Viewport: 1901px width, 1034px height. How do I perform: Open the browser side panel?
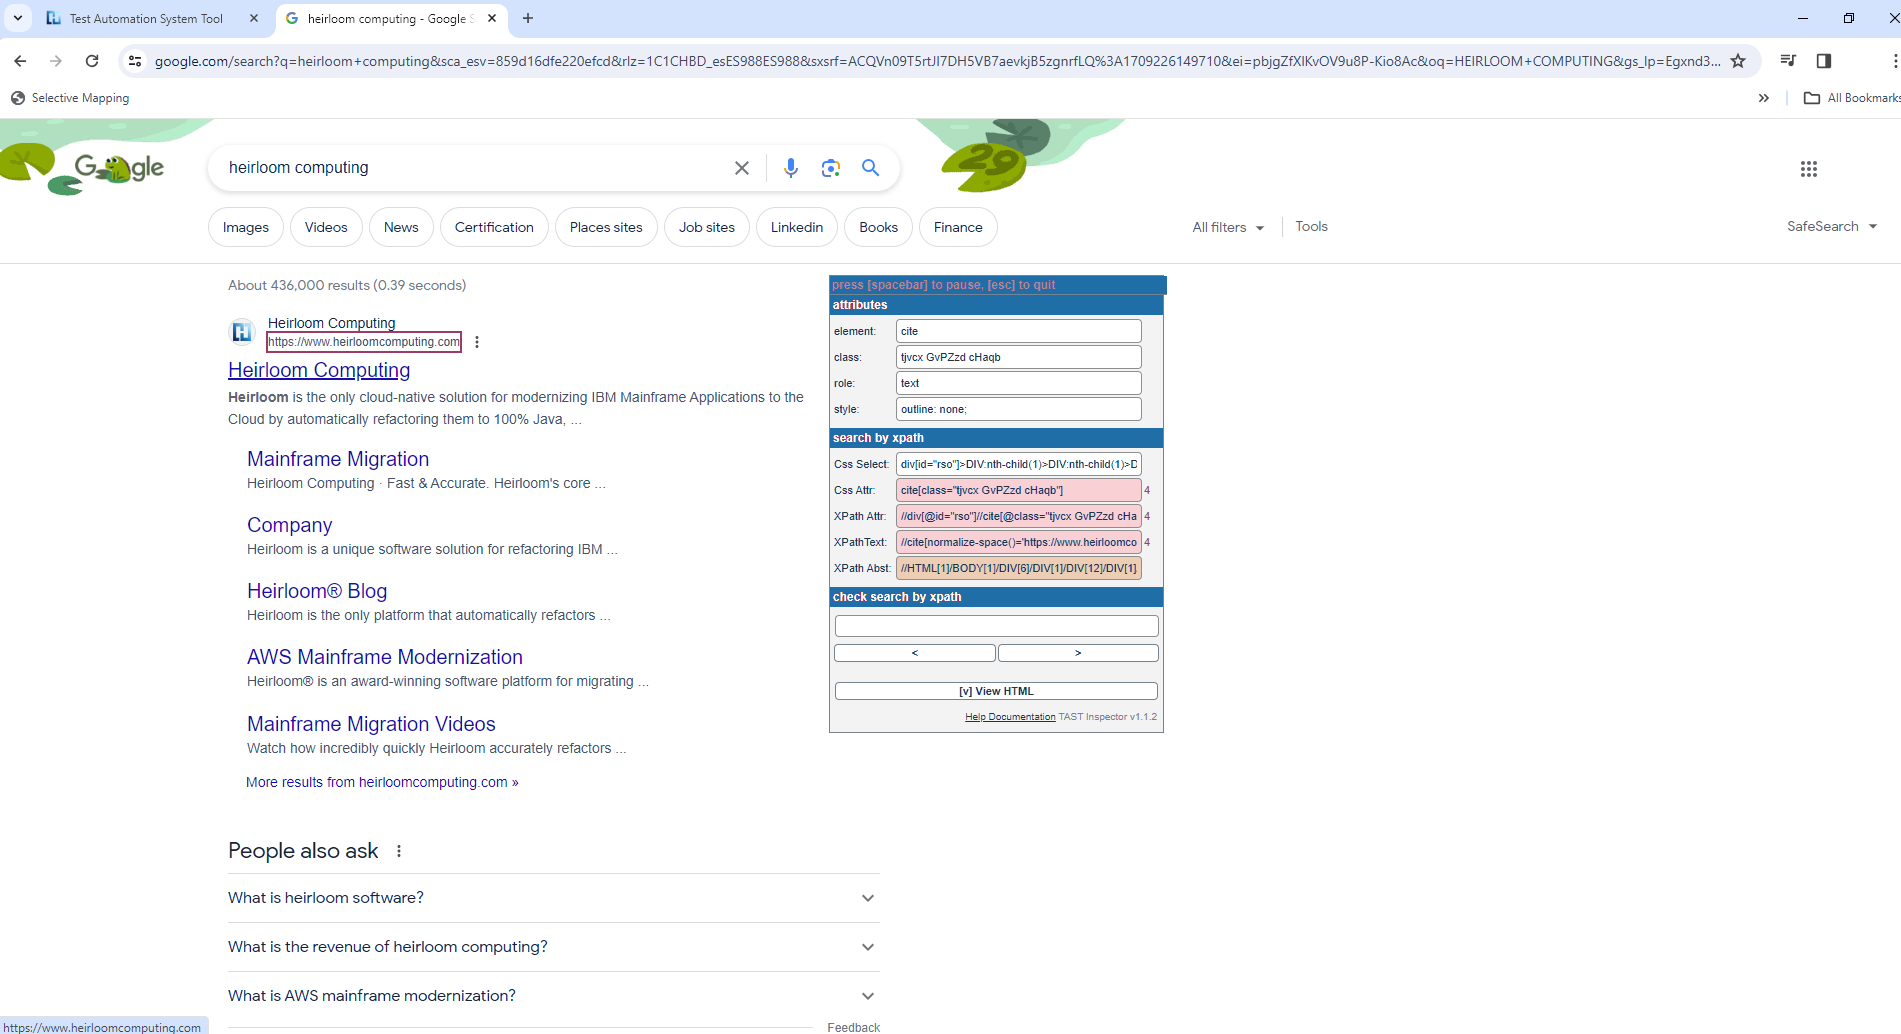coord(1824,61)
